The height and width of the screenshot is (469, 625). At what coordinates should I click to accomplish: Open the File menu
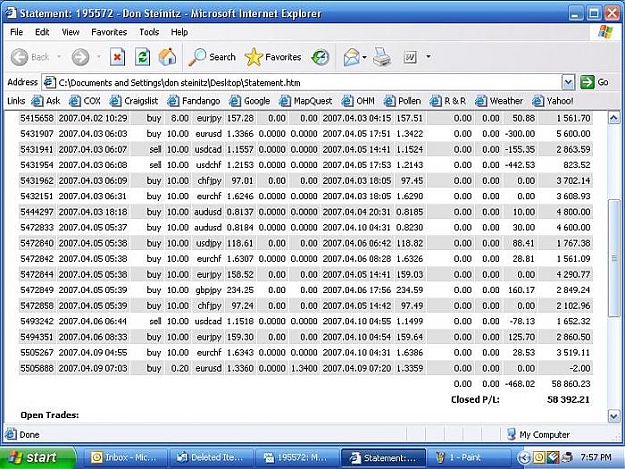pos(16,32)
